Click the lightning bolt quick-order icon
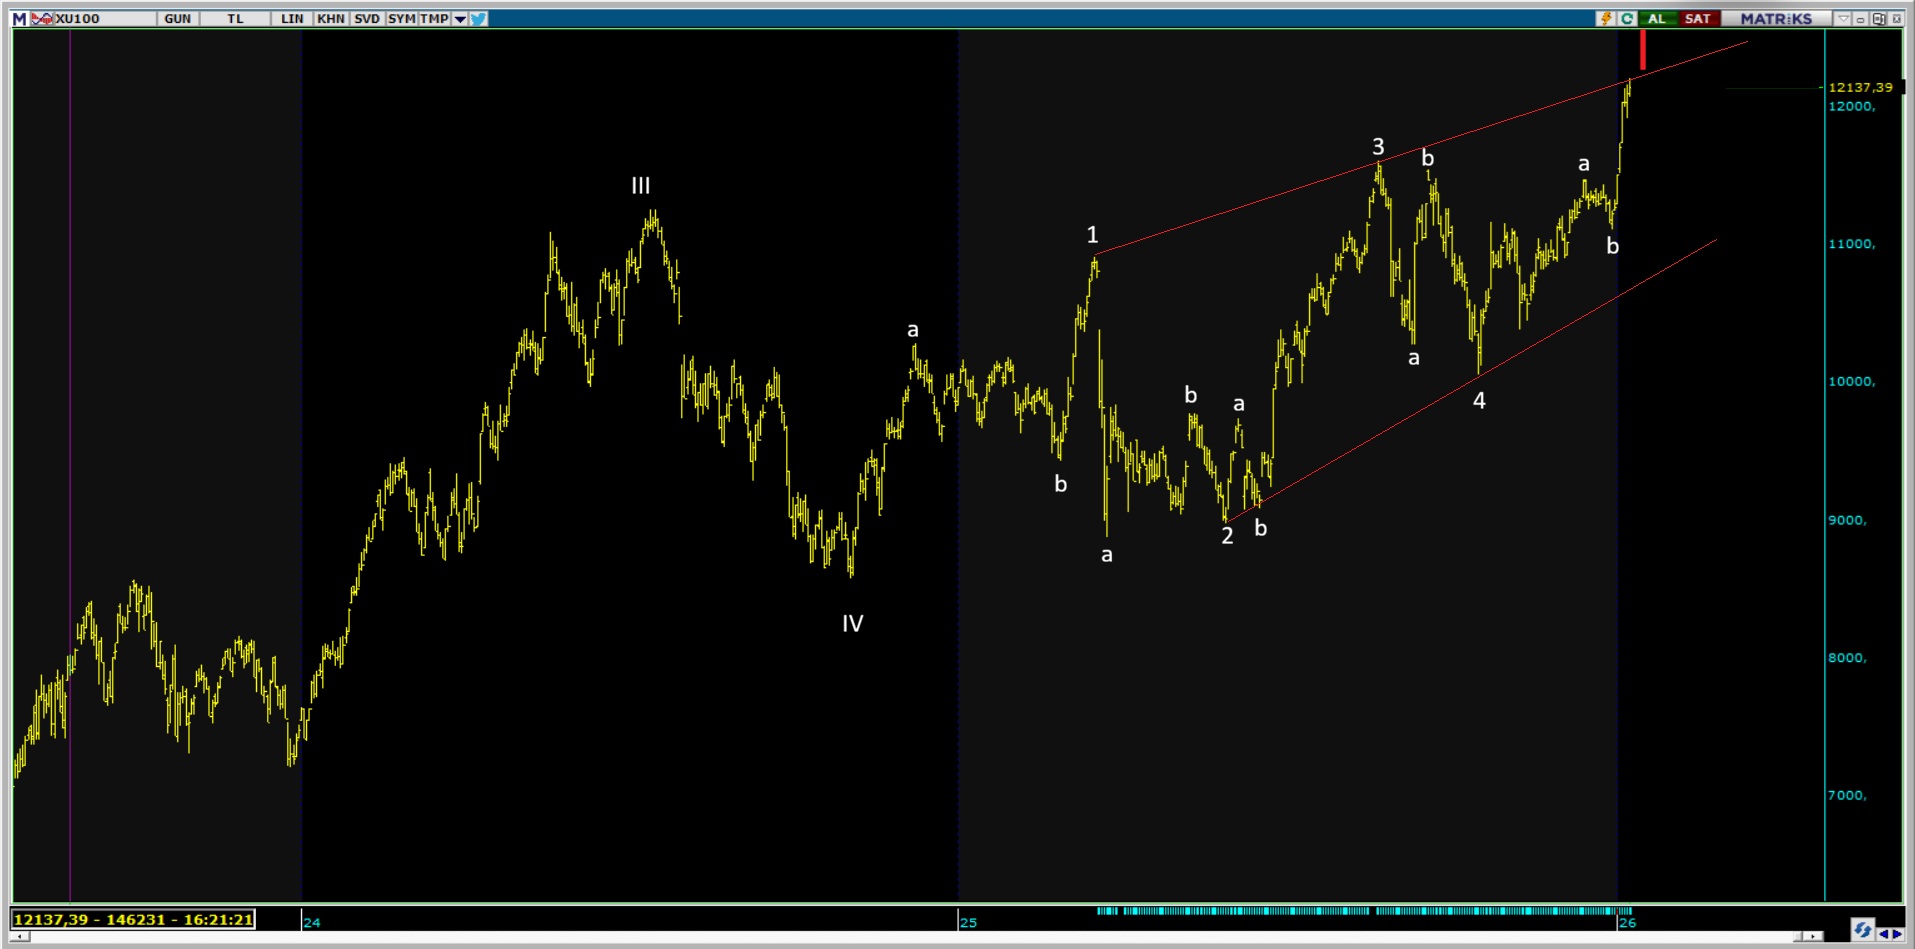1915x949 pixels. [1606, 19]
